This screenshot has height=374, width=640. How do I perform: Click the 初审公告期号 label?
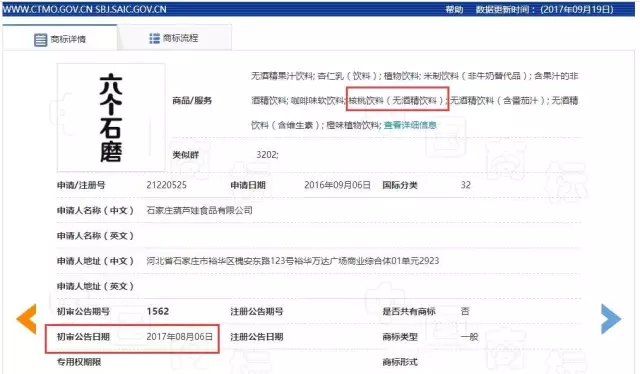[83, 312]
